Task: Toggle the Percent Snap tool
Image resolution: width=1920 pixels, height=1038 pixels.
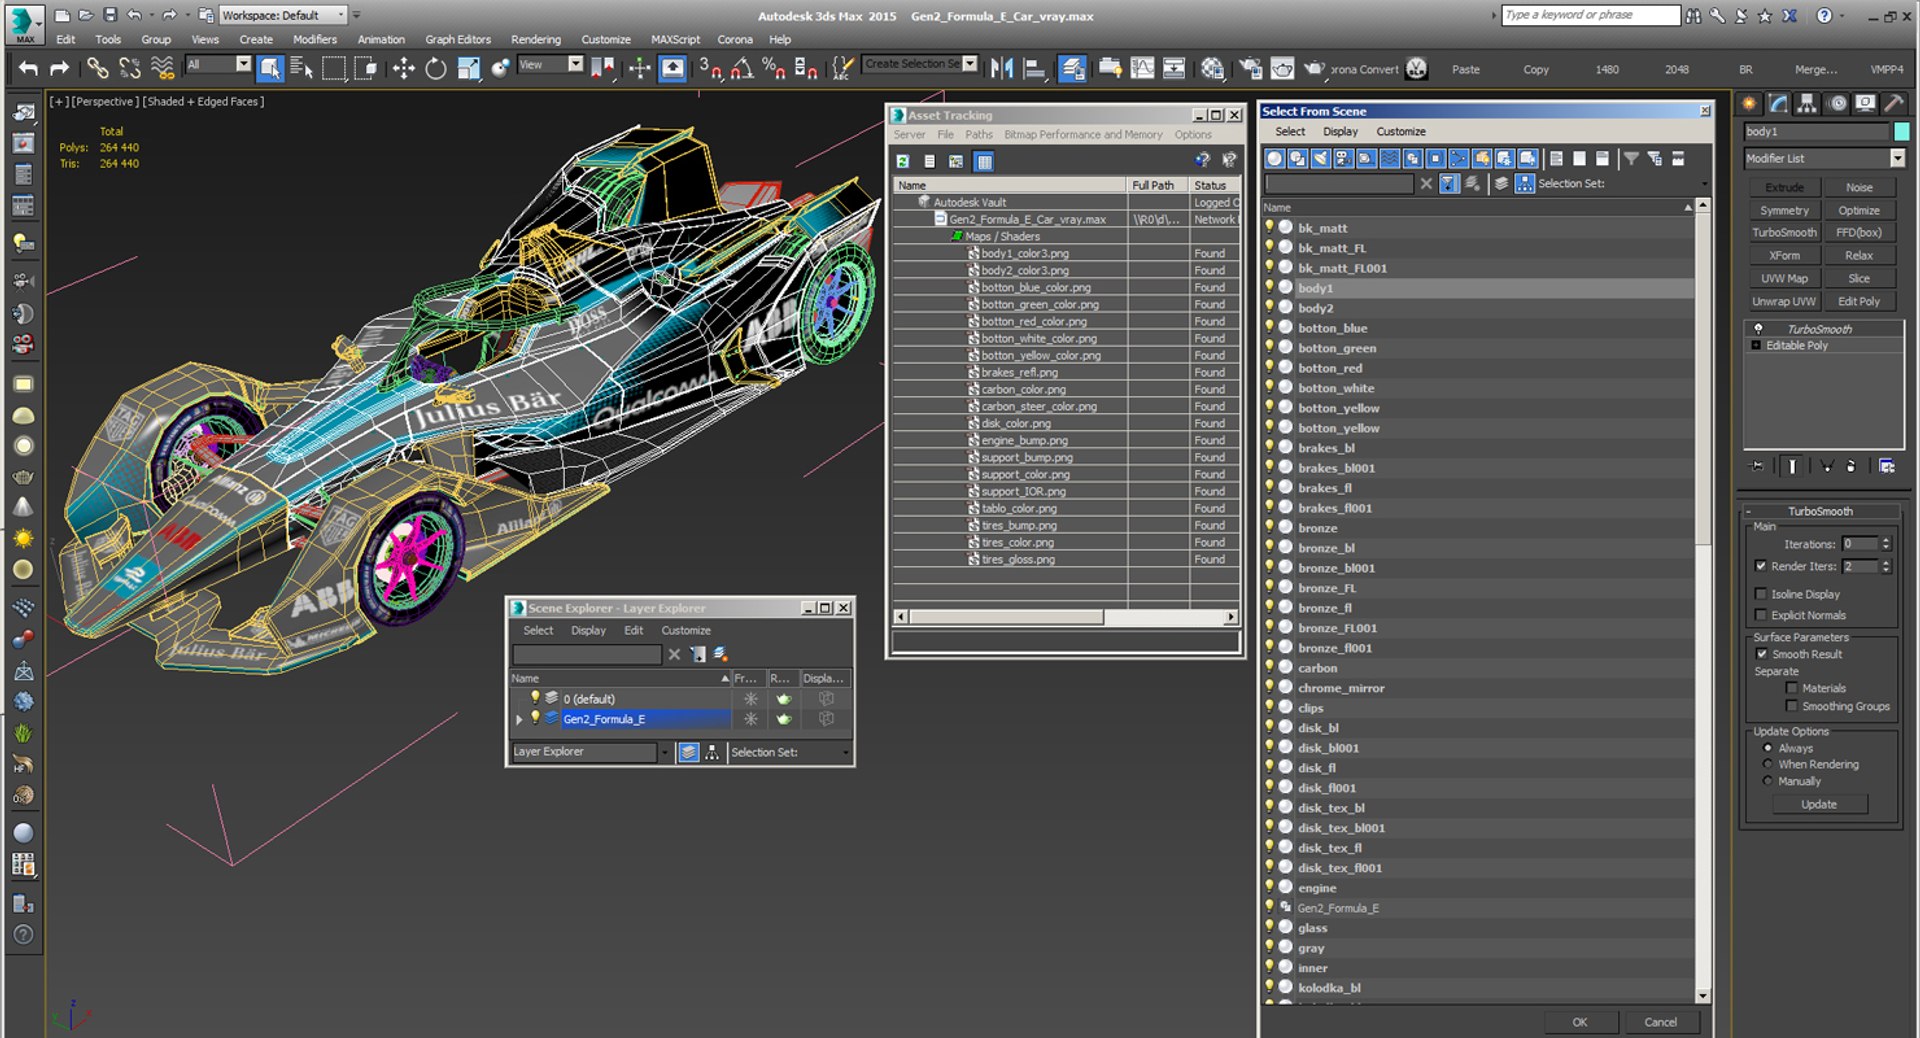Action: point(773,68)
